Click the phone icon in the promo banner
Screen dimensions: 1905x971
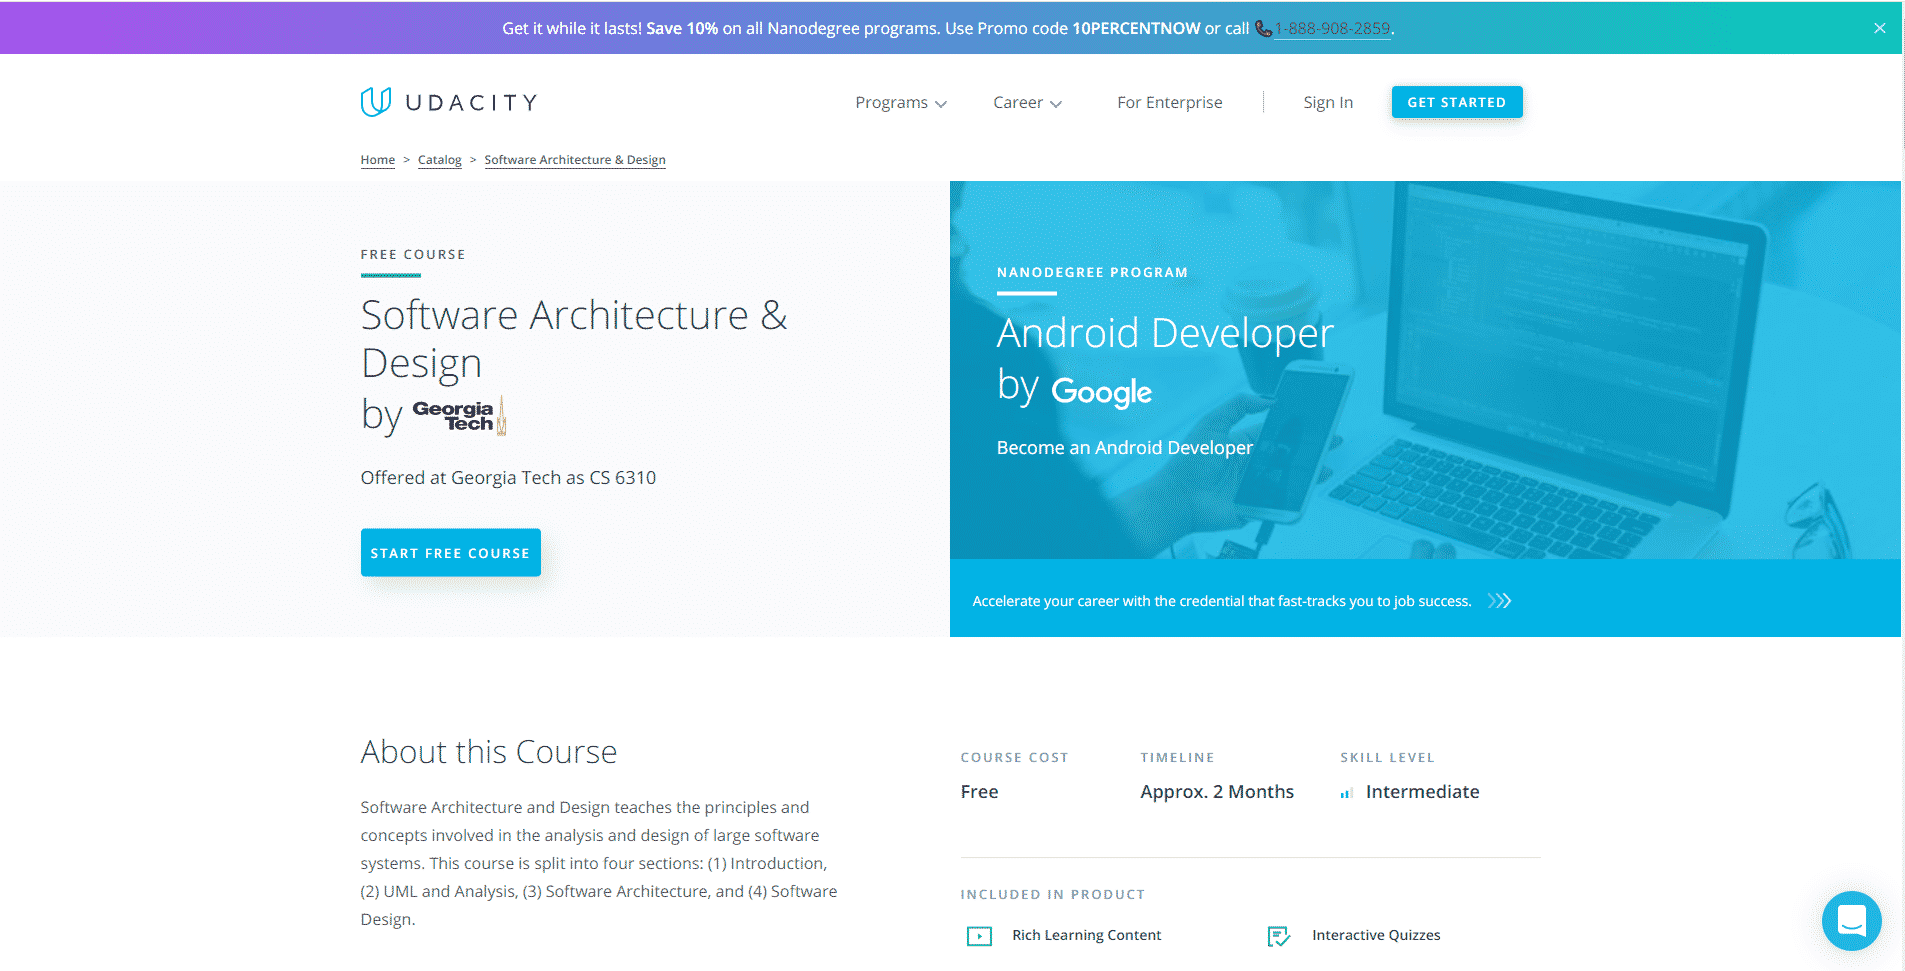coord(1264,29)
